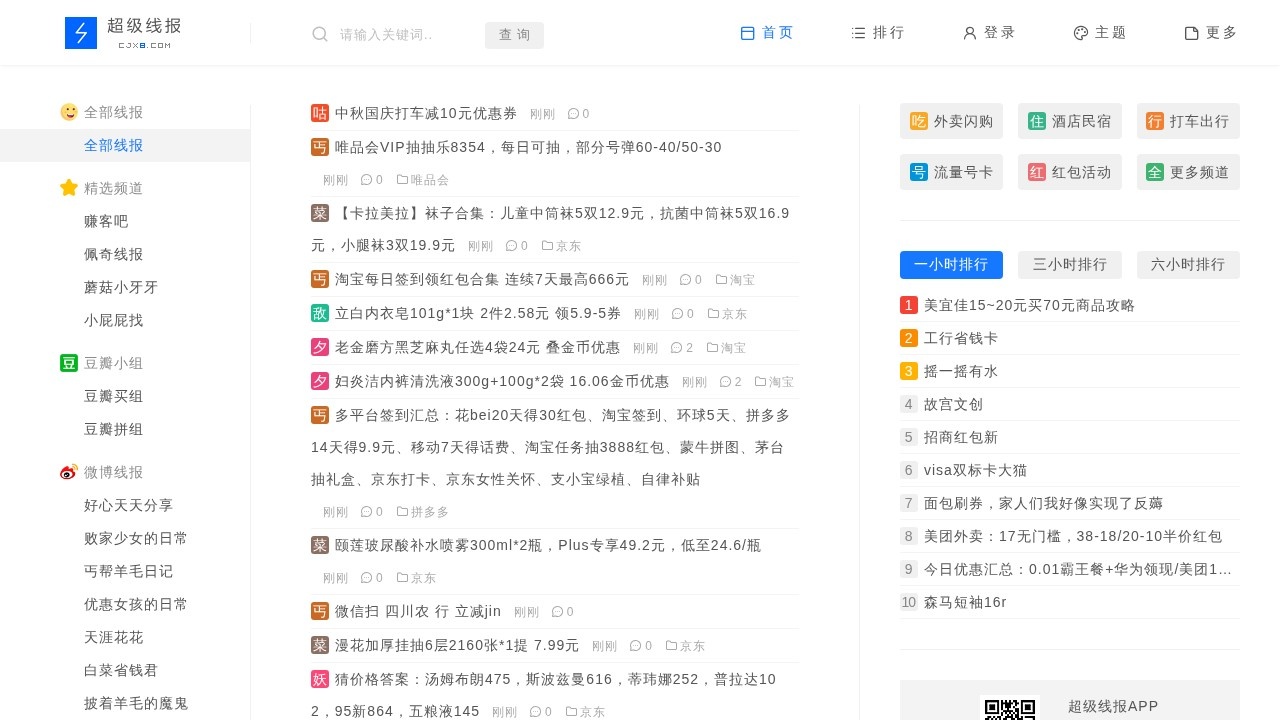Switch to 一小时排行 tab
The width and height of the screenshot is (1280, 720).
(x=951, y=265)
